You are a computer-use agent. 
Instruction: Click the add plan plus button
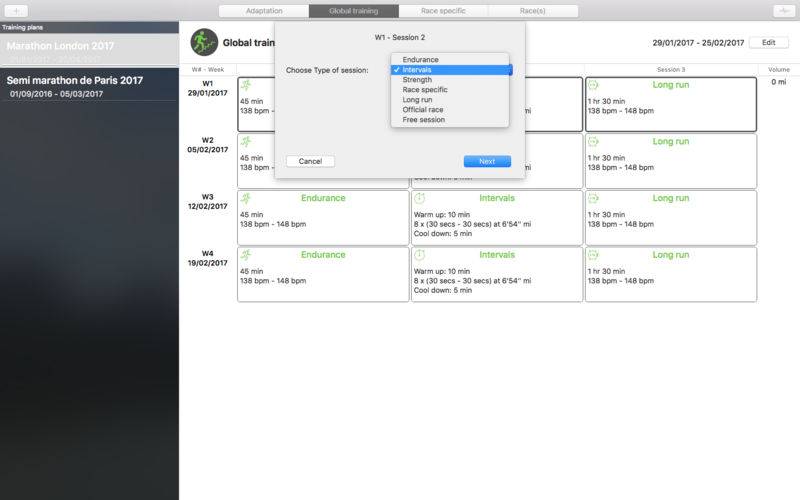(x=16, y=11)
